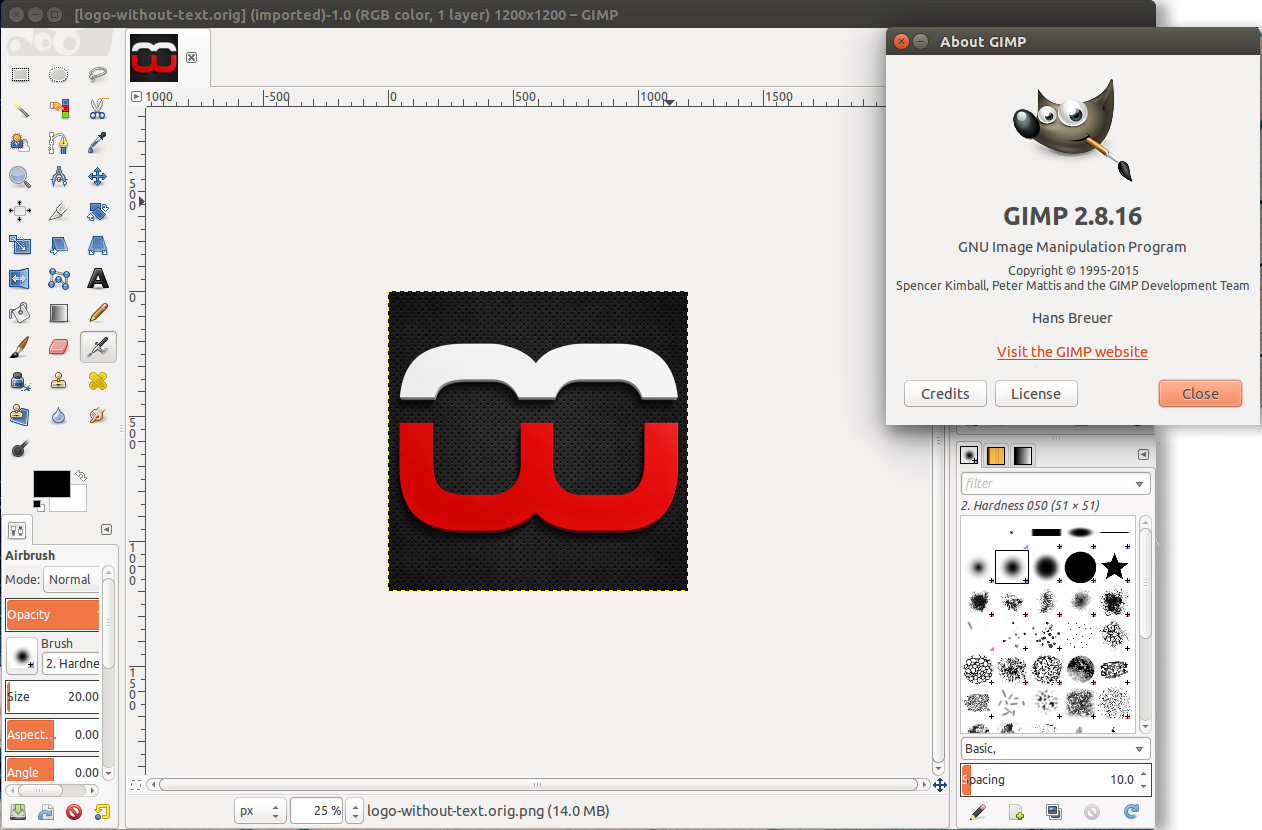Open the License dialog
Screen dimensions: 1262x830
click(1036, 393)
